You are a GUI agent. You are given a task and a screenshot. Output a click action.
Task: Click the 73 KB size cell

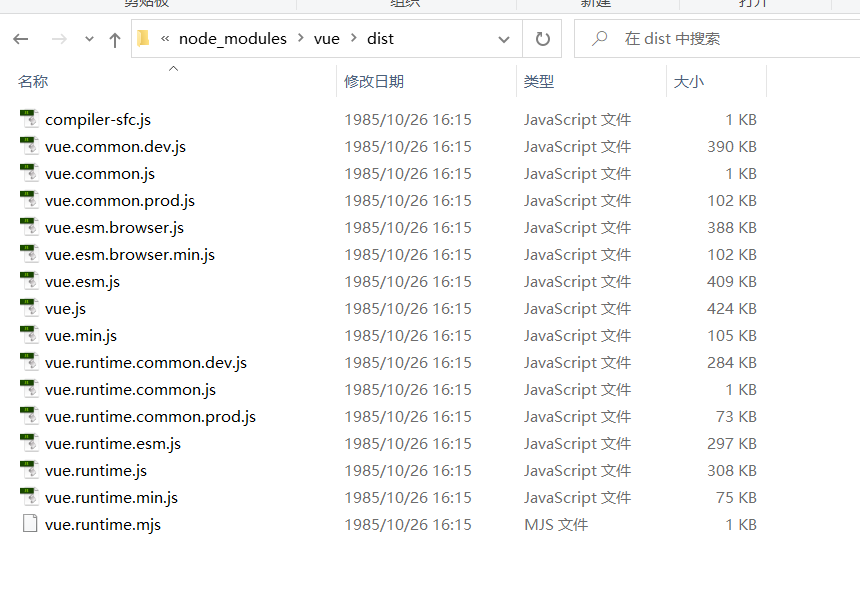(736, 416)
